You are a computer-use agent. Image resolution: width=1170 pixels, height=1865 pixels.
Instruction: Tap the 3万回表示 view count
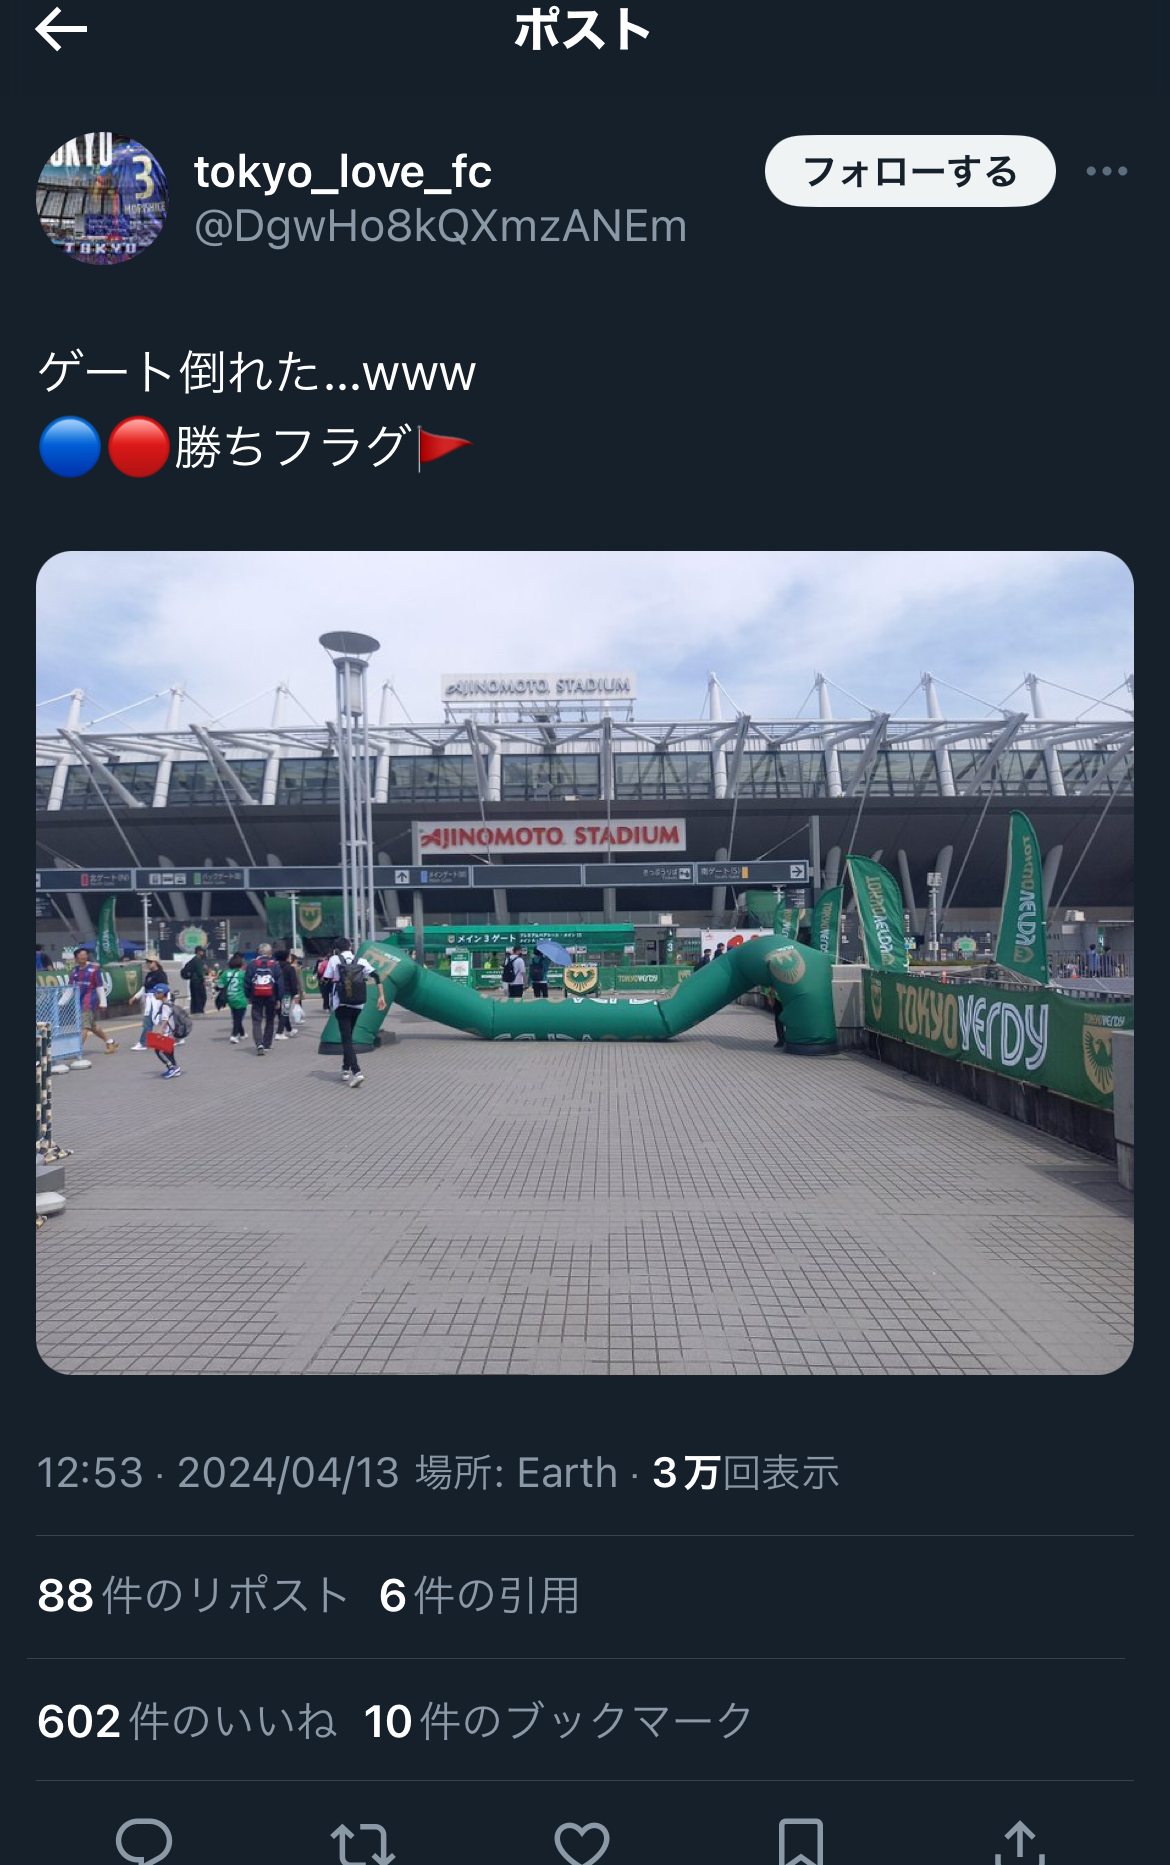(x=746, y=1473)
